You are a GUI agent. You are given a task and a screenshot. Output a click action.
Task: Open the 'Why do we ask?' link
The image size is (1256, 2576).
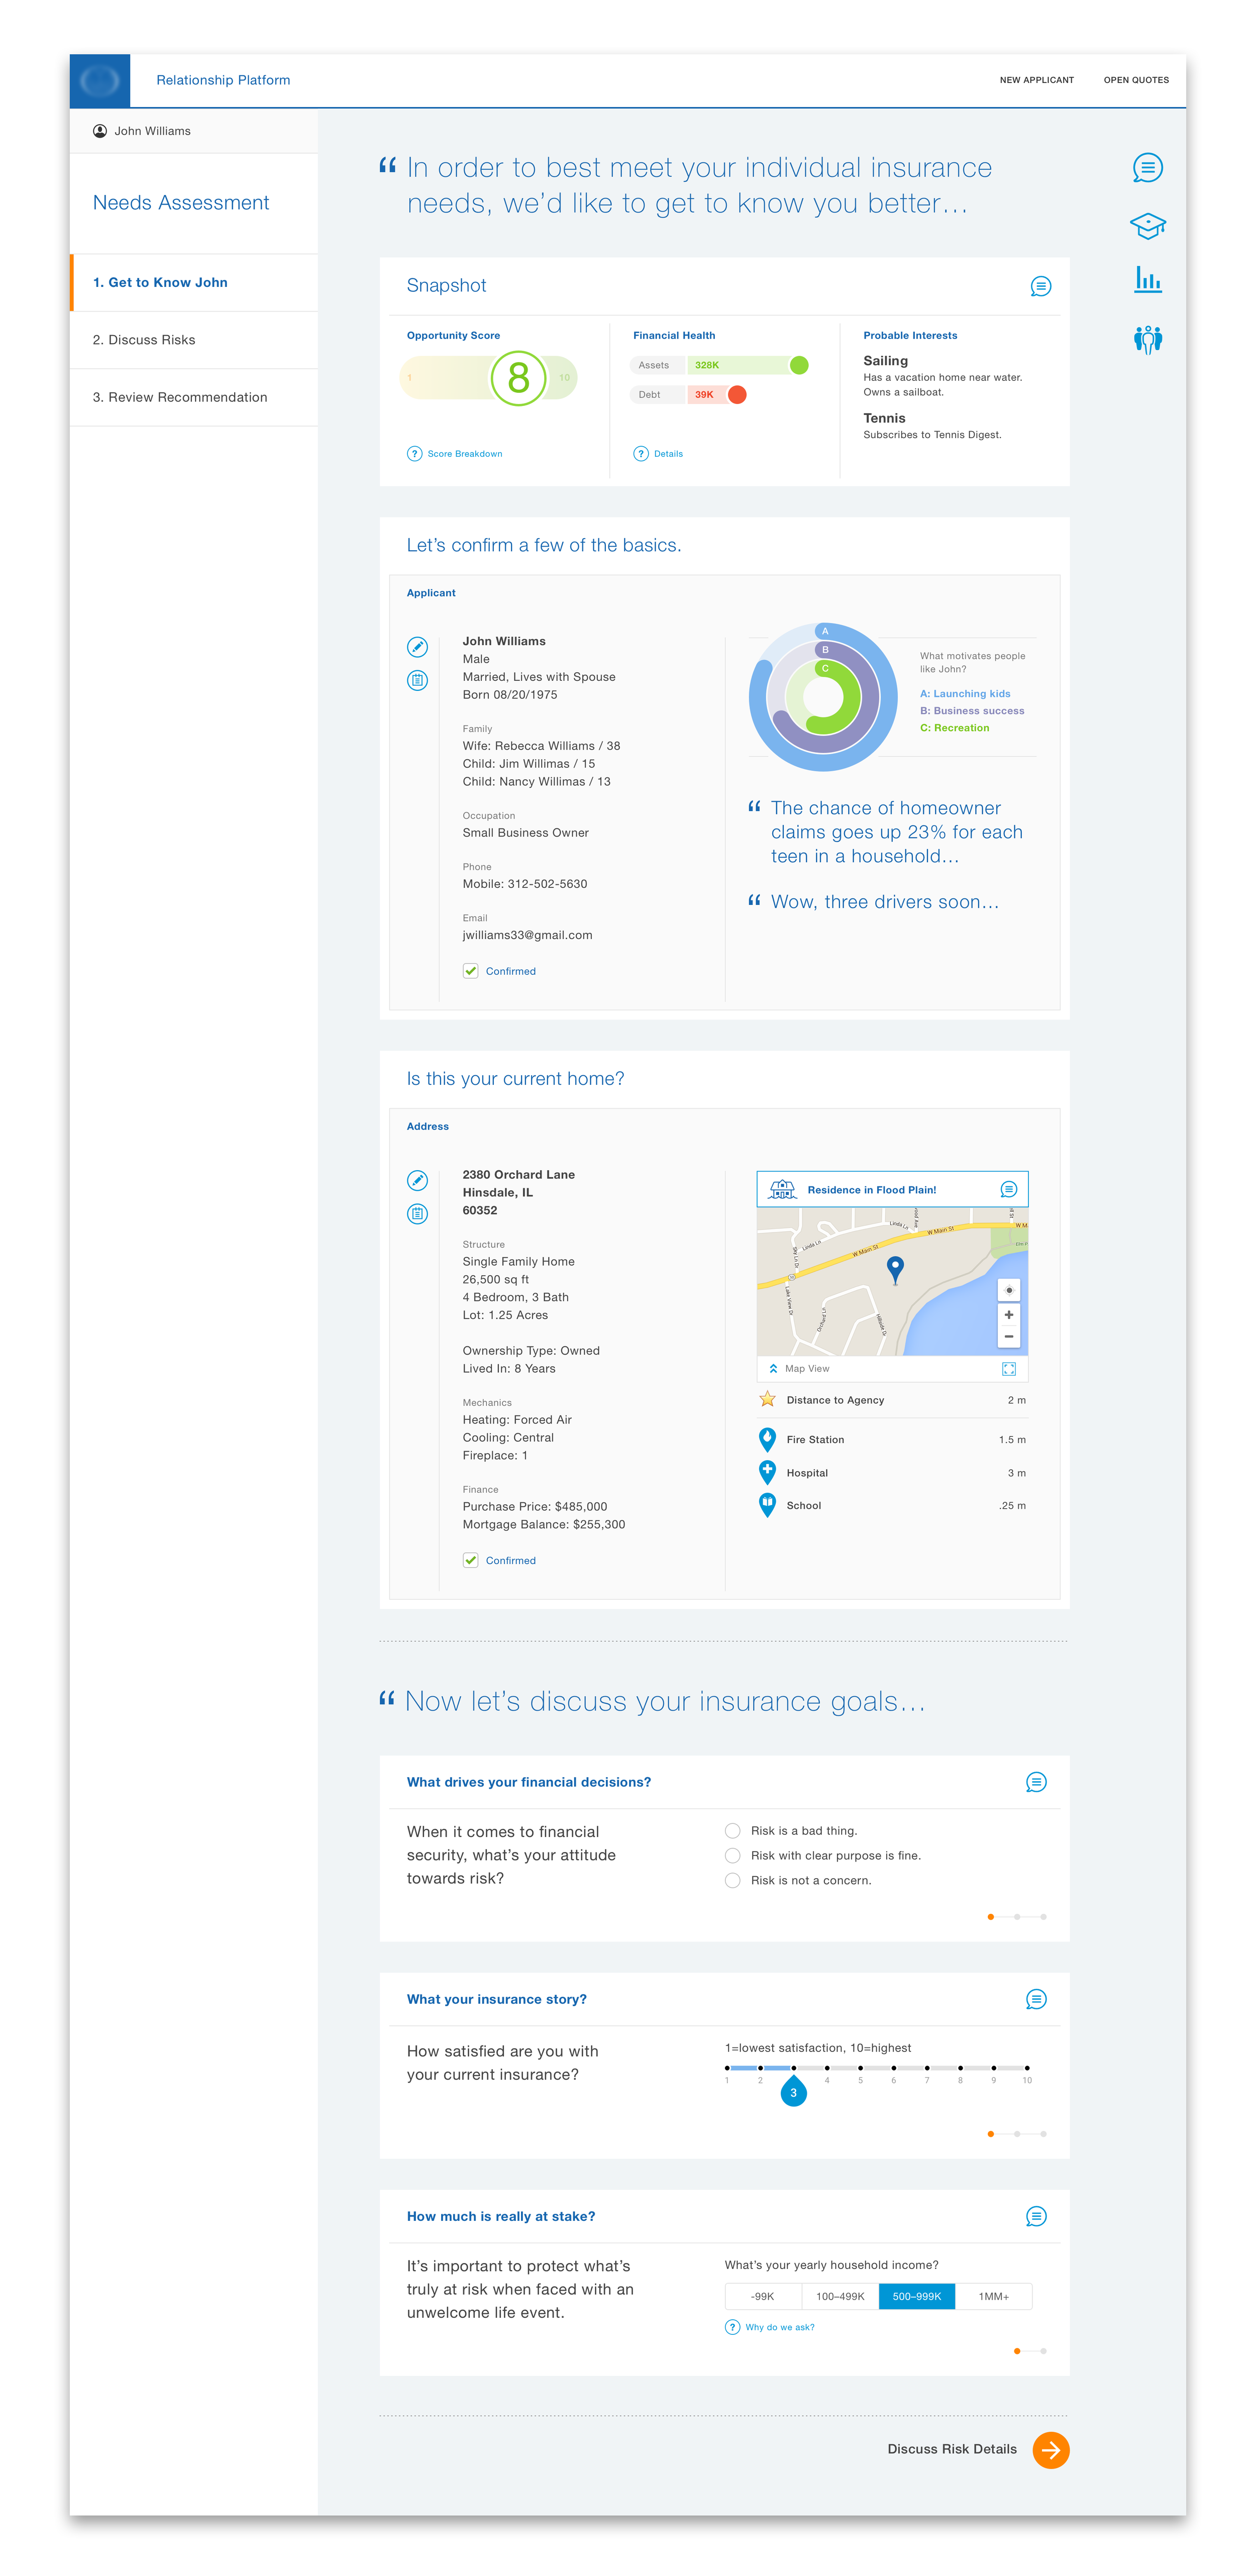[780, 2327]
